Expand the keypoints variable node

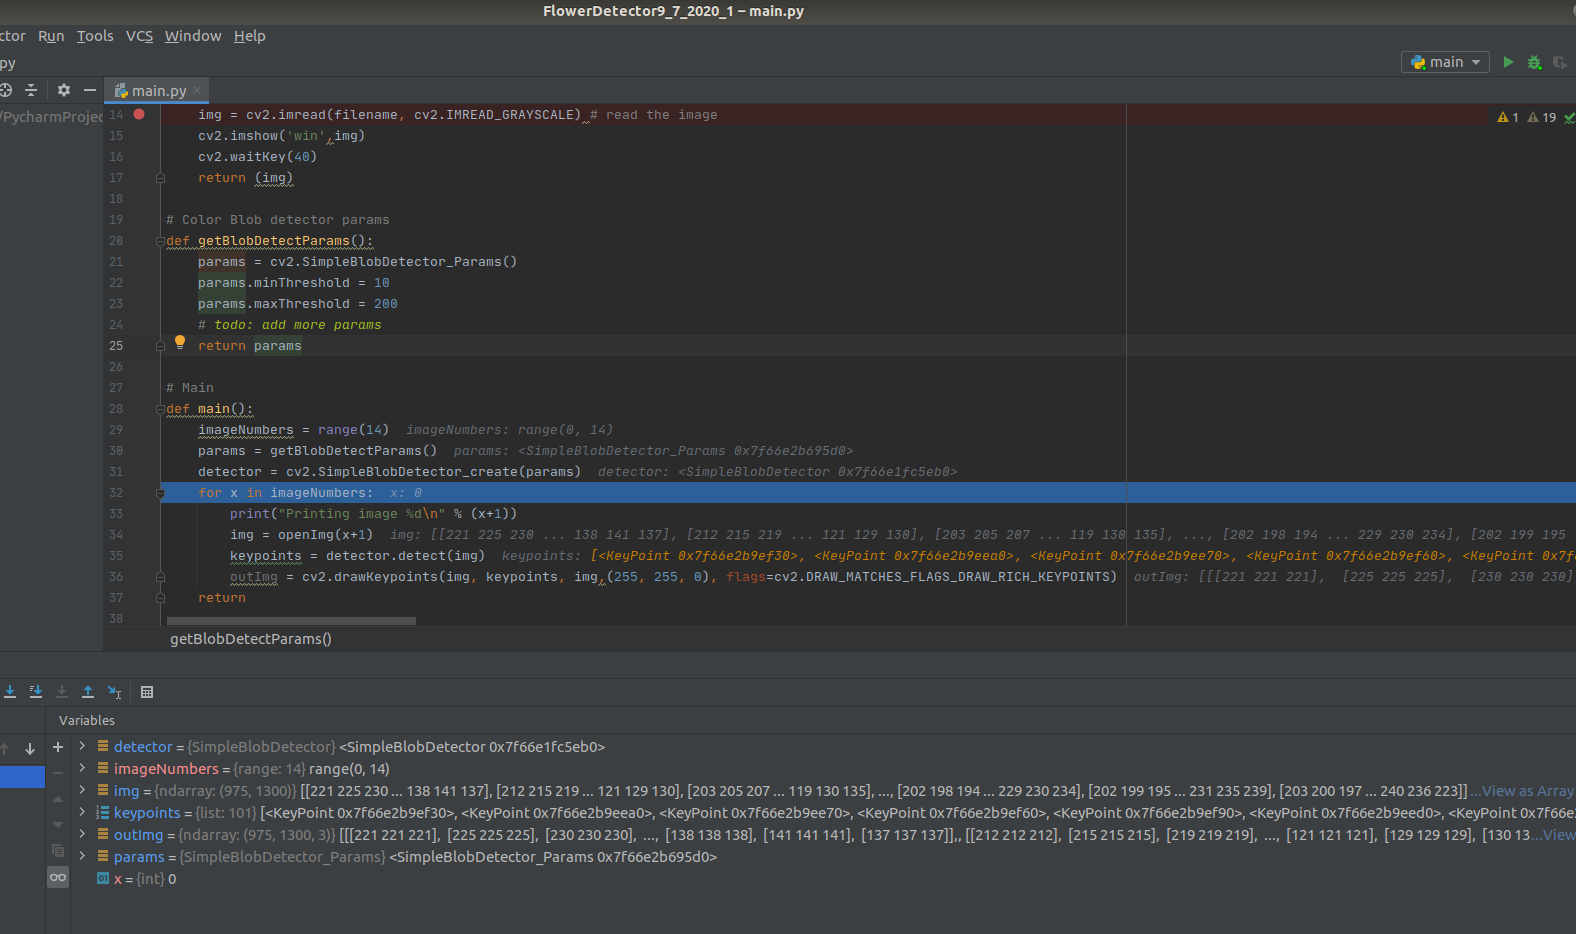tap(83, 813)
